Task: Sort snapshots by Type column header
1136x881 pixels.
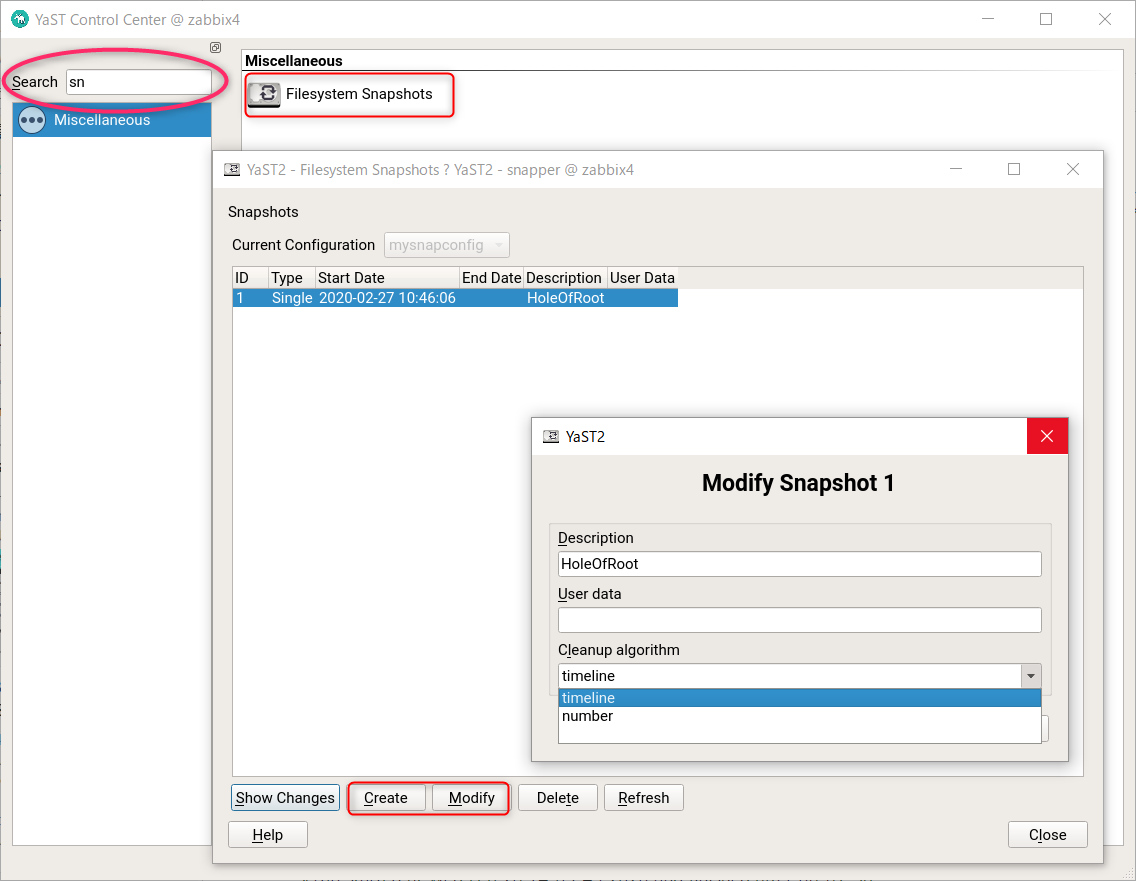Action: pos(291,278)
